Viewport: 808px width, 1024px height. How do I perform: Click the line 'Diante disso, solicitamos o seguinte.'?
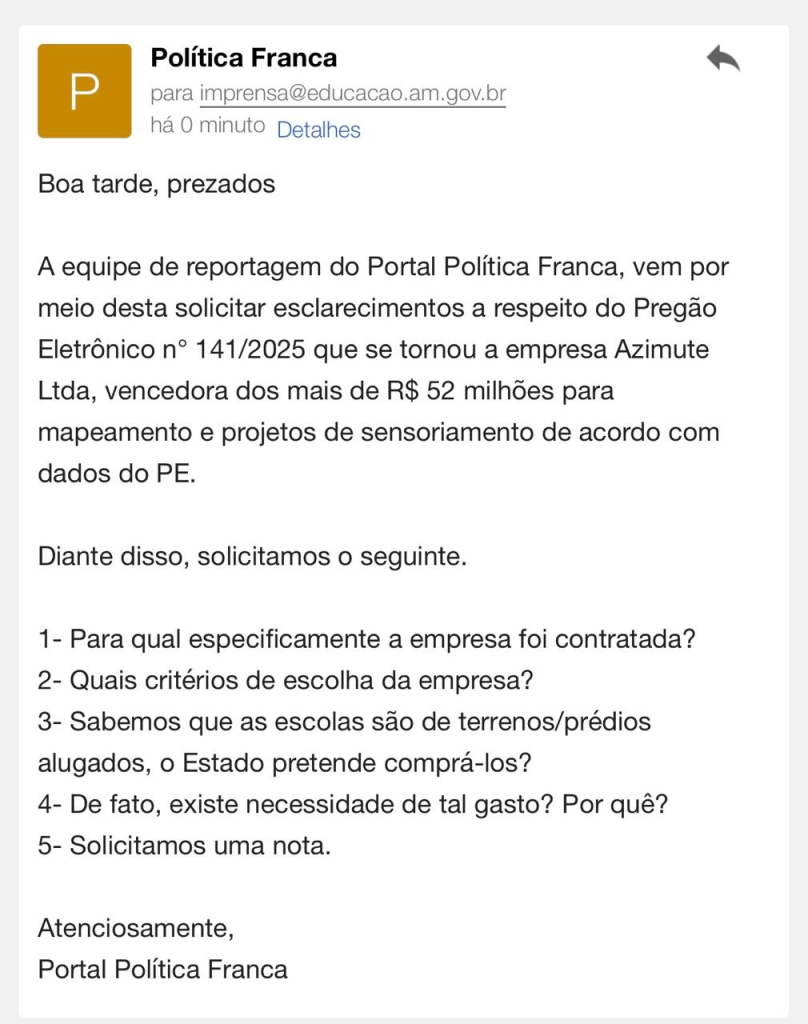click(x=252, y=557)
